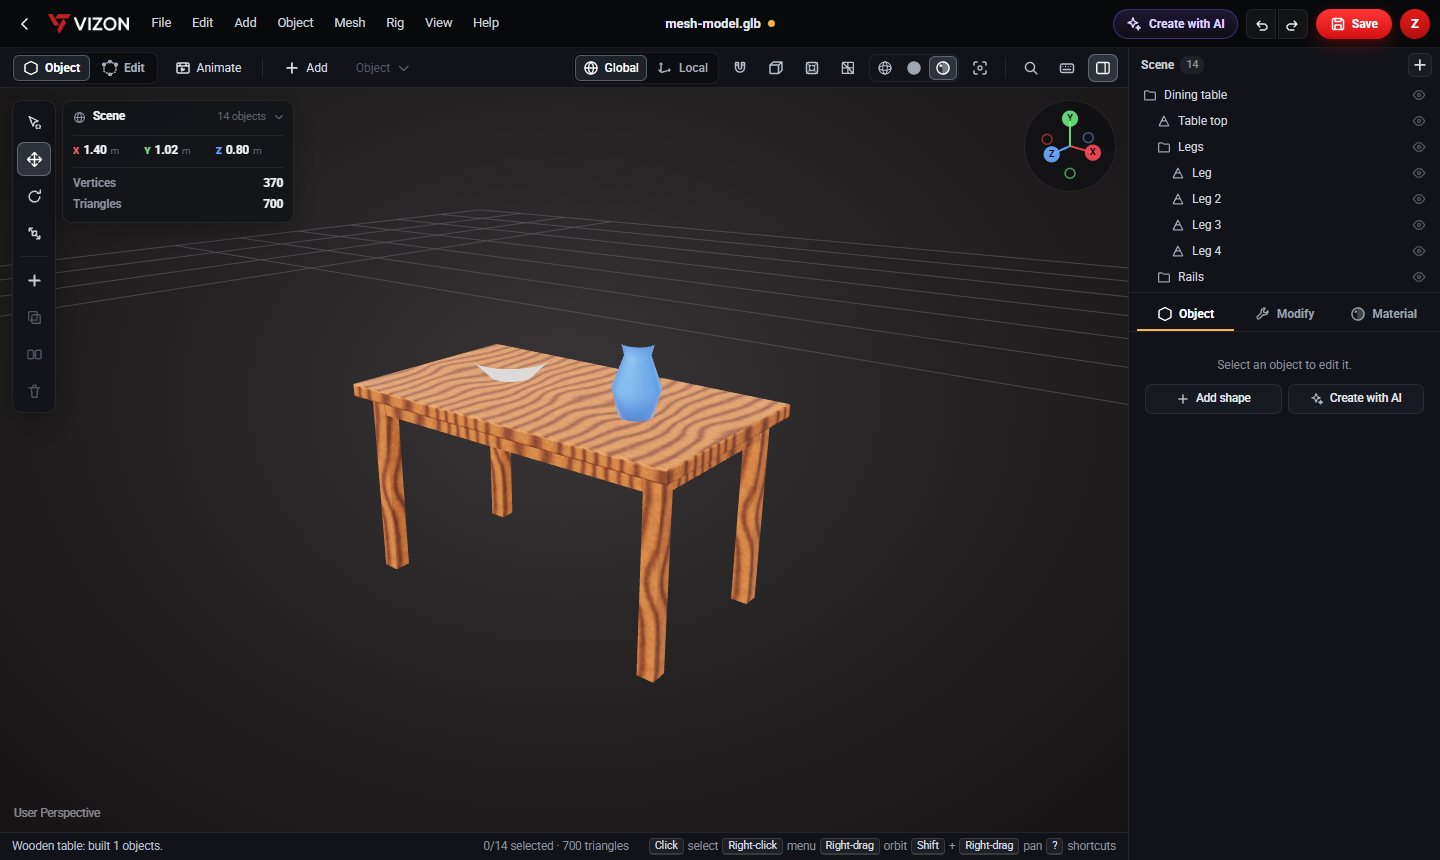The height and width of the screenshot is (860, 1440).
Task: Click the Mirror icon in left toolbar
Action: pyautogui.click(x=34, y=354)
